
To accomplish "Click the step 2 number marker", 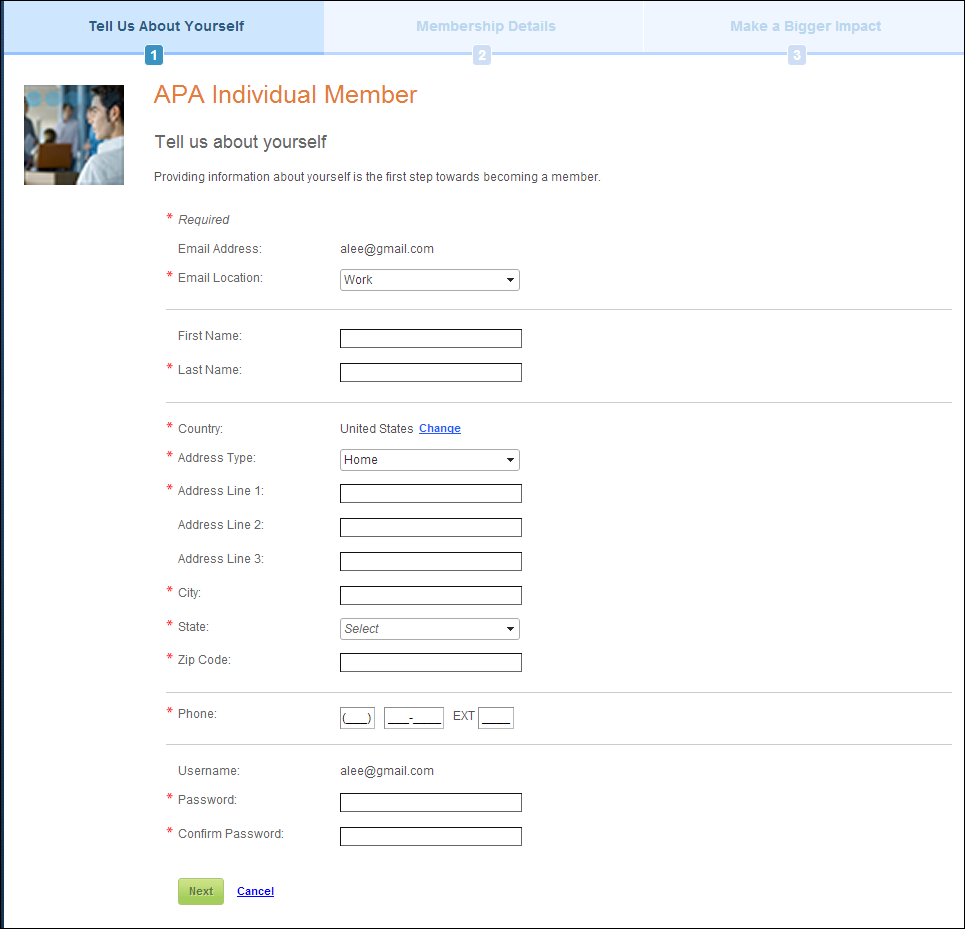I will pyautogui.click(x=482, y=55).
